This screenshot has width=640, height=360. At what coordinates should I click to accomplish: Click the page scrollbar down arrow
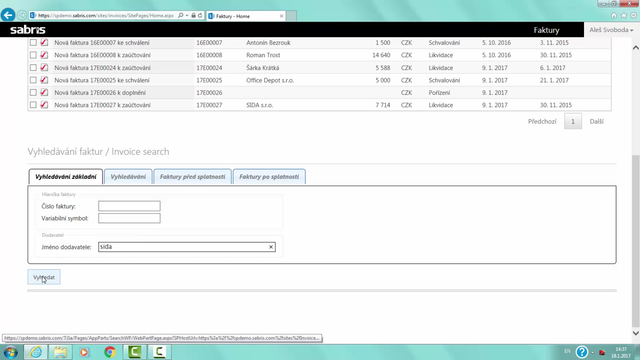click(636, 333)
